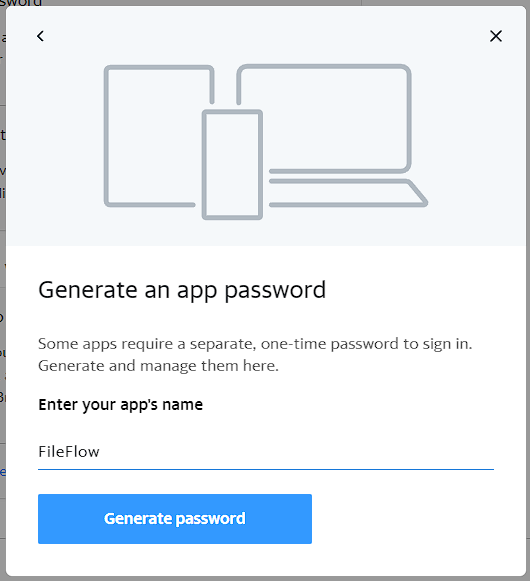Screen dimensions: 530x581
Task: Click the laptop keyboard base in illustration
Action: [x=348, y=193]
